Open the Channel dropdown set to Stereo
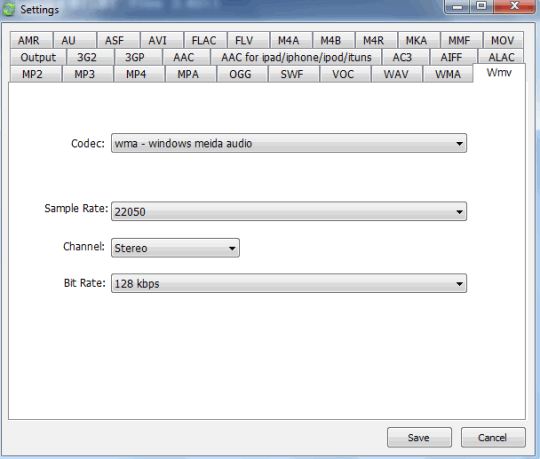540x459 pixels. click(175, 248)
